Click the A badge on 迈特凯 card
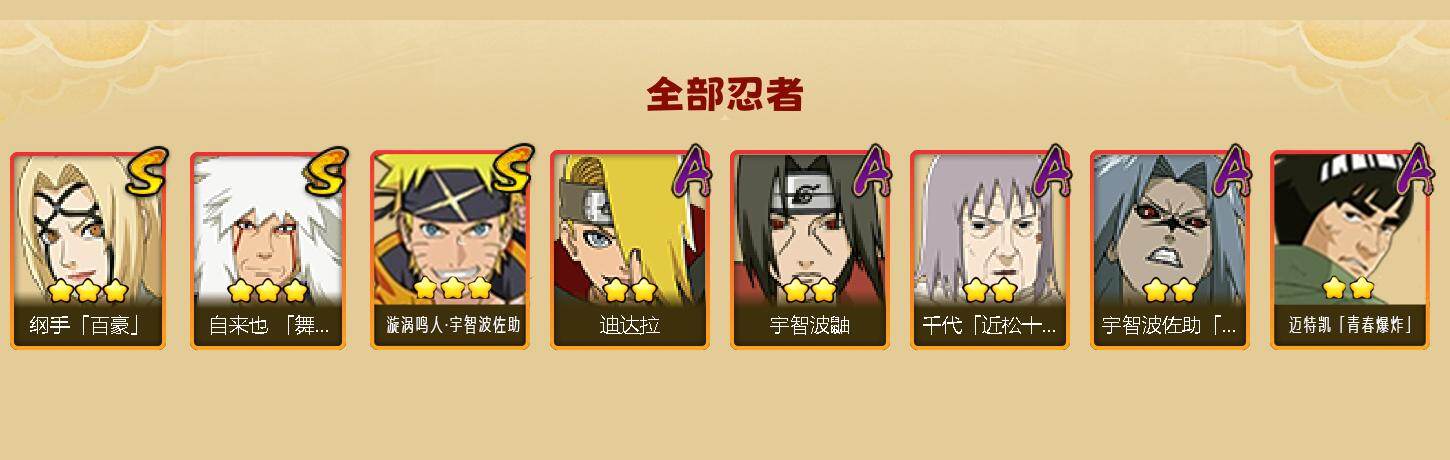 pos(1410,171)
